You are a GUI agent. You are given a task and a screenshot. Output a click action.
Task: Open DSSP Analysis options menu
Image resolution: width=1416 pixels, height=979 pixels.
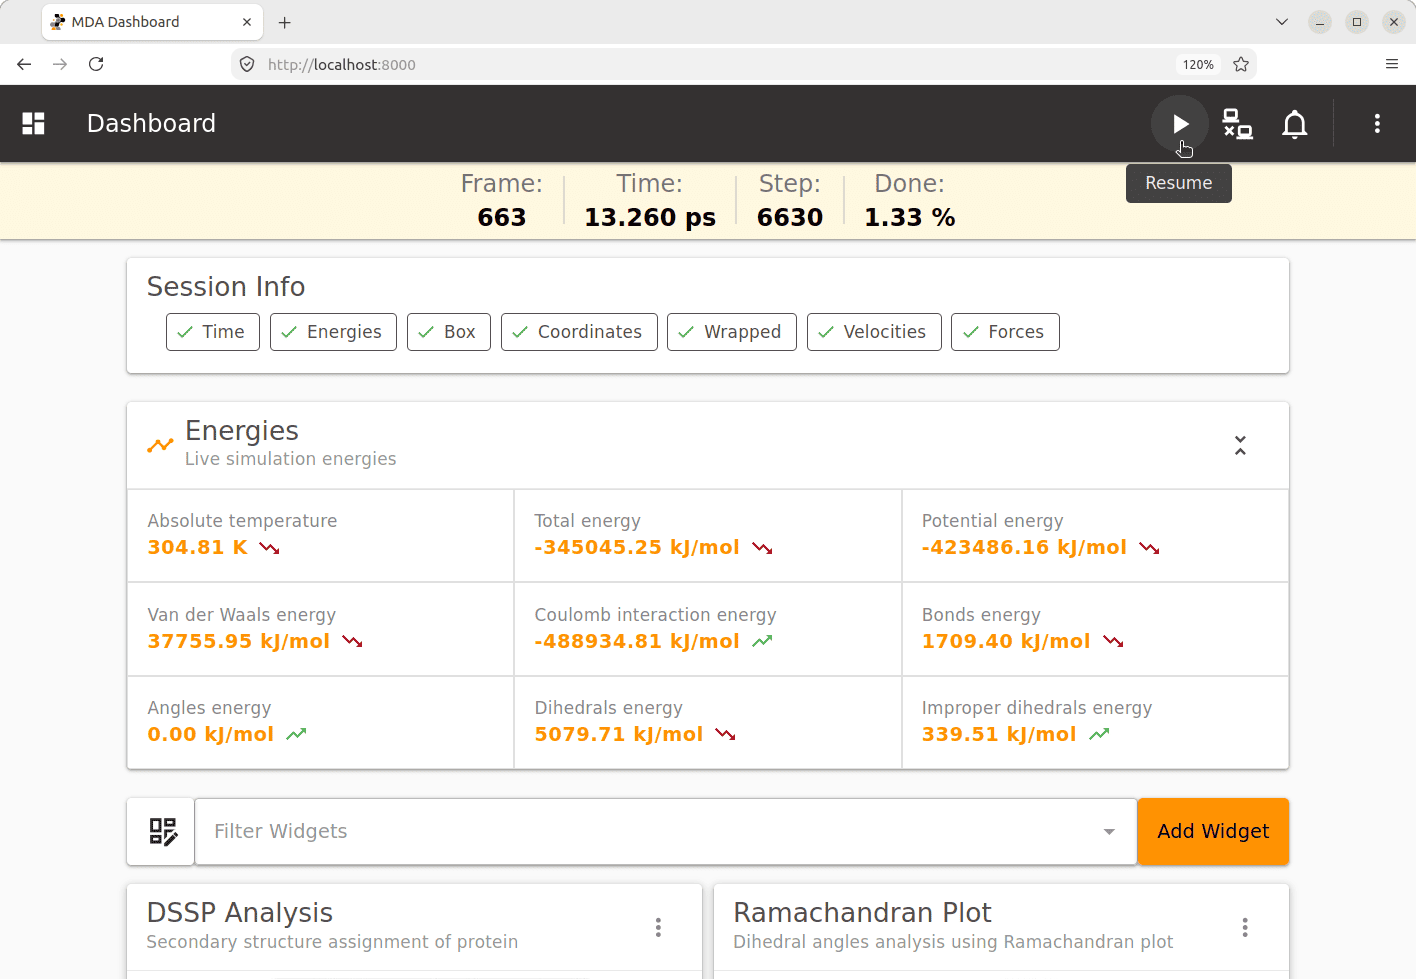(658, 927)
